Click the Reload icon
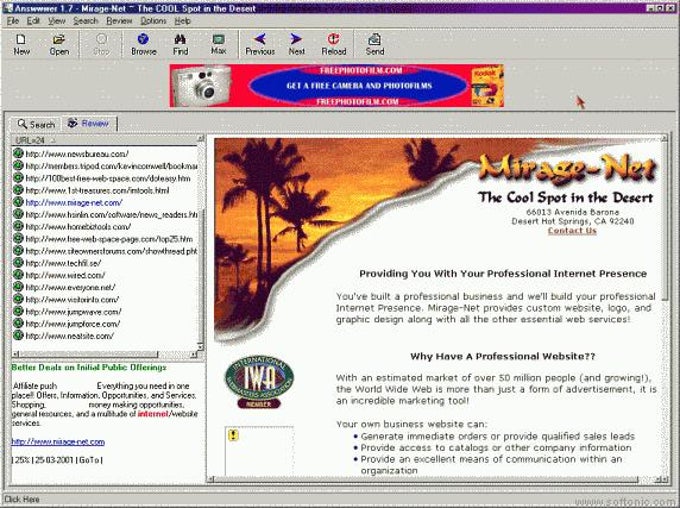 tap(333, 39)
